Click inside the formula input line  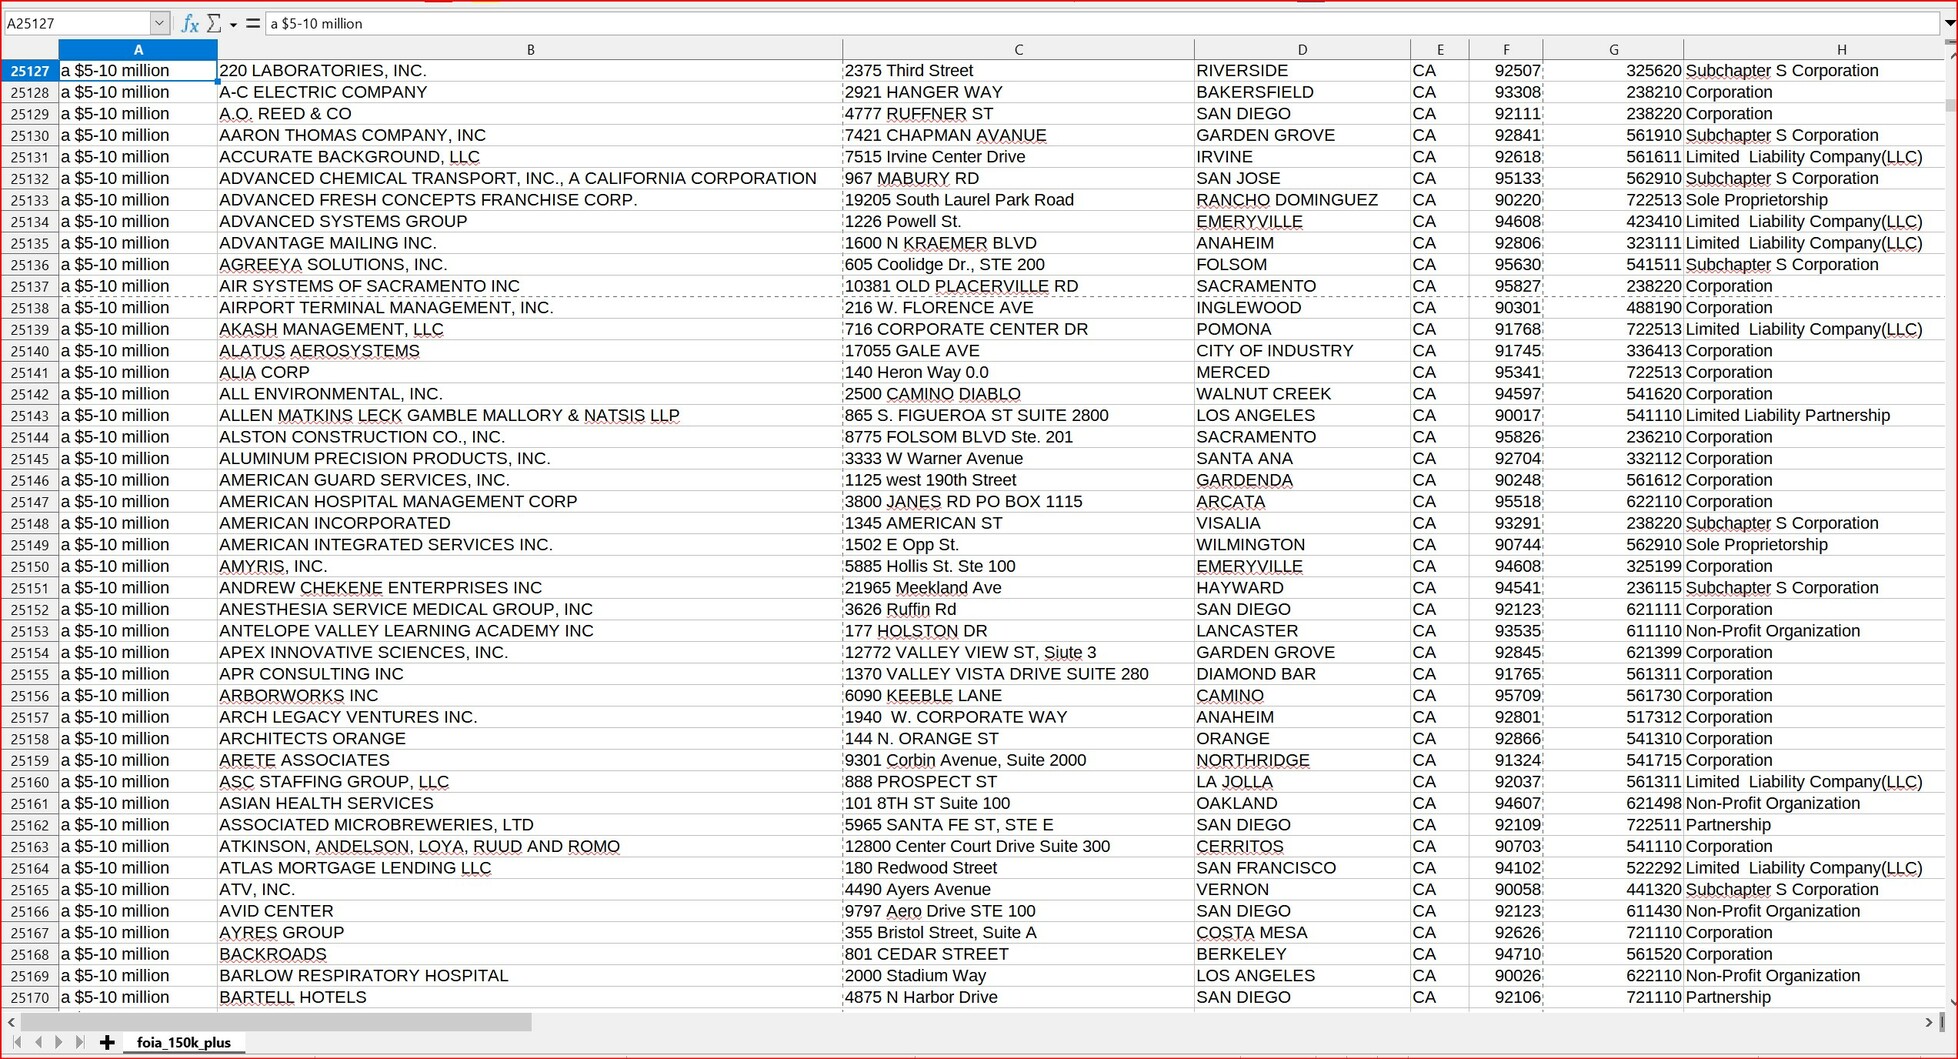(1000, 23)
